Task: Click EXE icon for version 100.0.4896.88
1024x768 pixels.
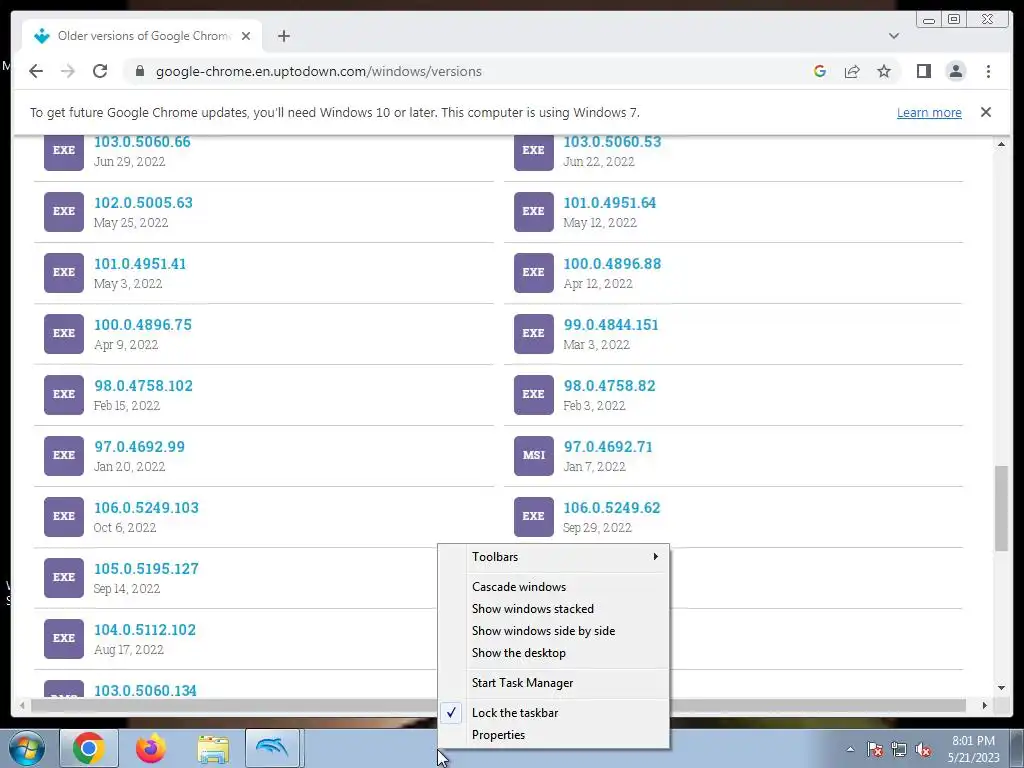Action: coord(534,272)
